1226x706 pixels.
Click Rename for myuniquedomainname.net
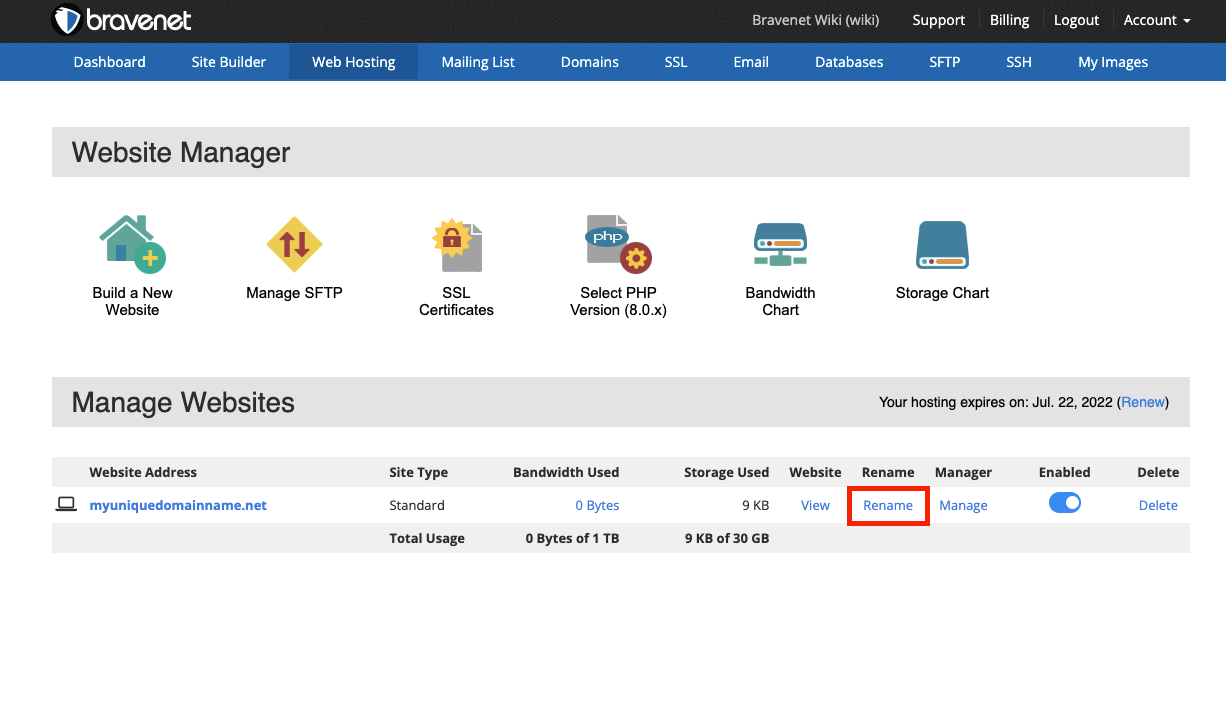coord(888,505)
